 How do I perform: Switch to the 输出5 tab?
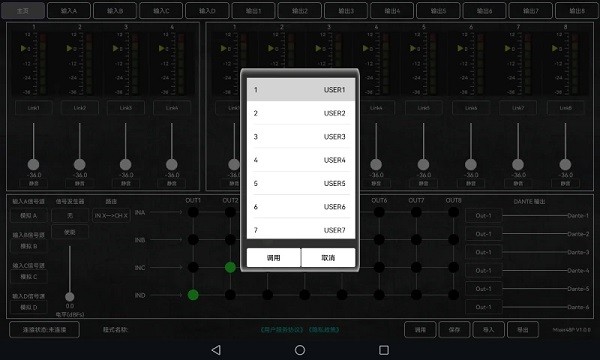click(438, 11)
